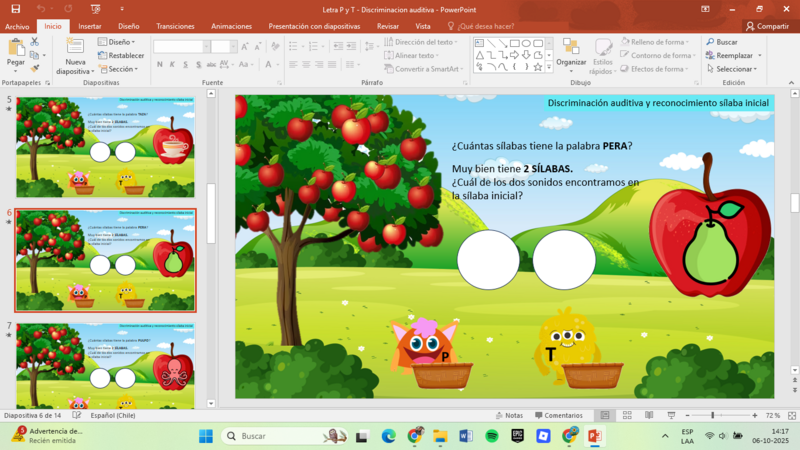
Task: Open the Notas pane
Action: (x=509, y=415)
